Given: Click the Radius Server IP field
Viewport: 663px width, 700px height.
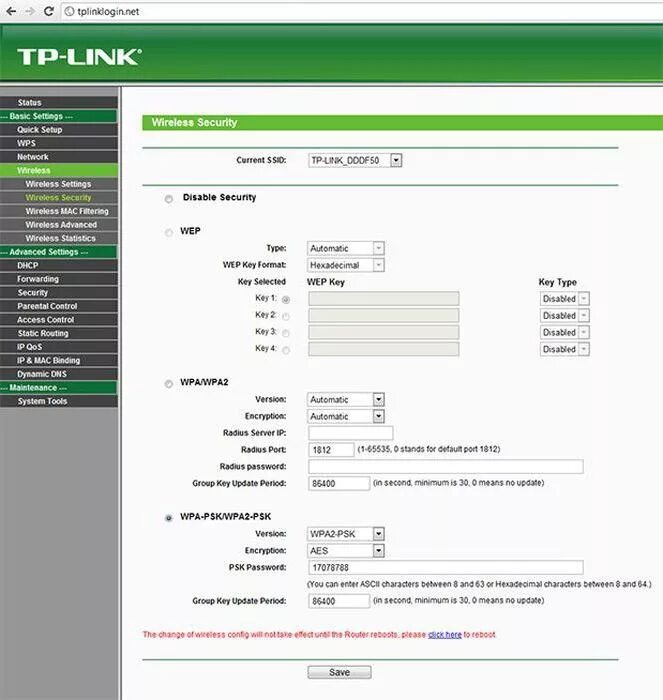Looking at the screenshot, I should click(350, 433).
